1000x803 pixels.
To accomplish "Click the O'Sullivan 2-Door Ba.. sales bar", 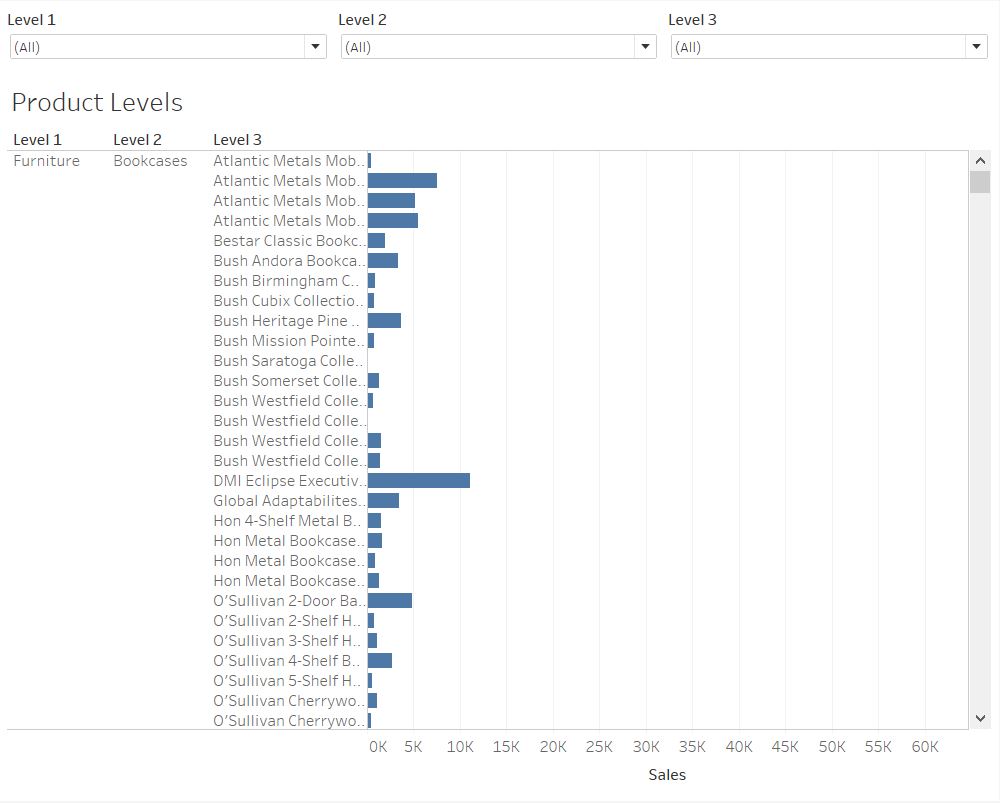I will (390, 601).
